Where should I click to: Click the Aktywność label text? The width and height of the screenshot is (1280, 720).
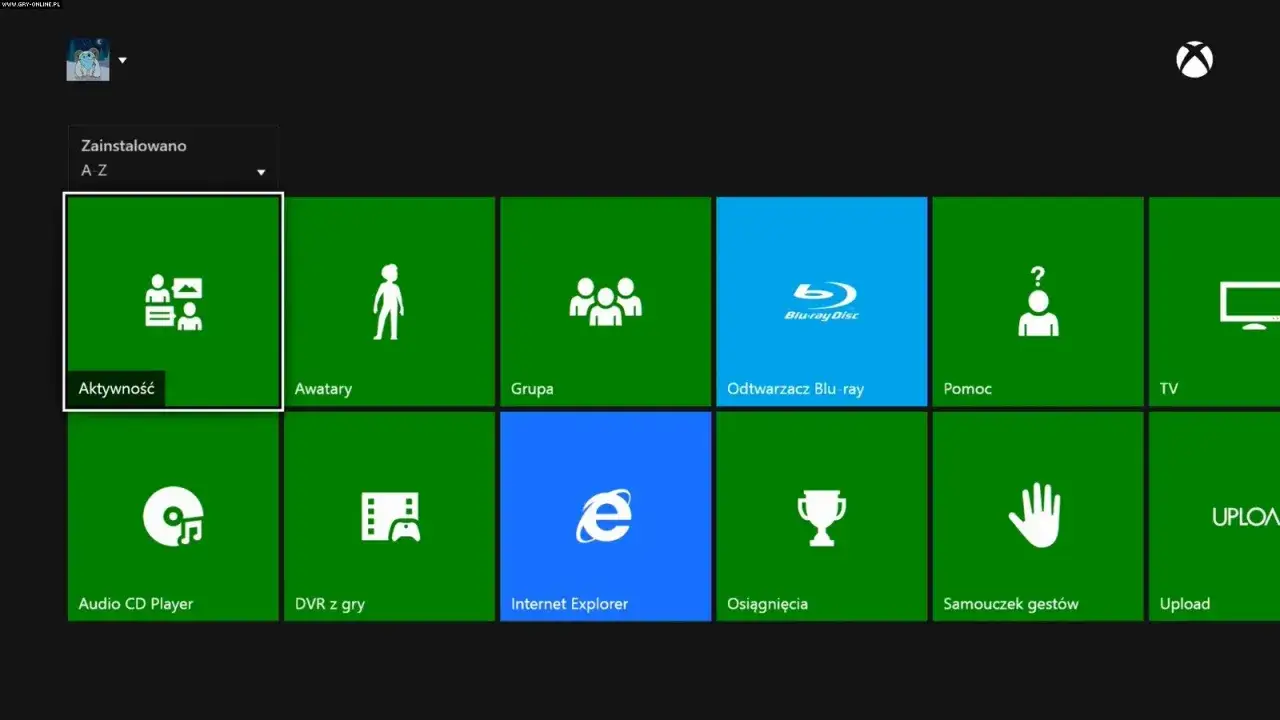pos(116,388)
